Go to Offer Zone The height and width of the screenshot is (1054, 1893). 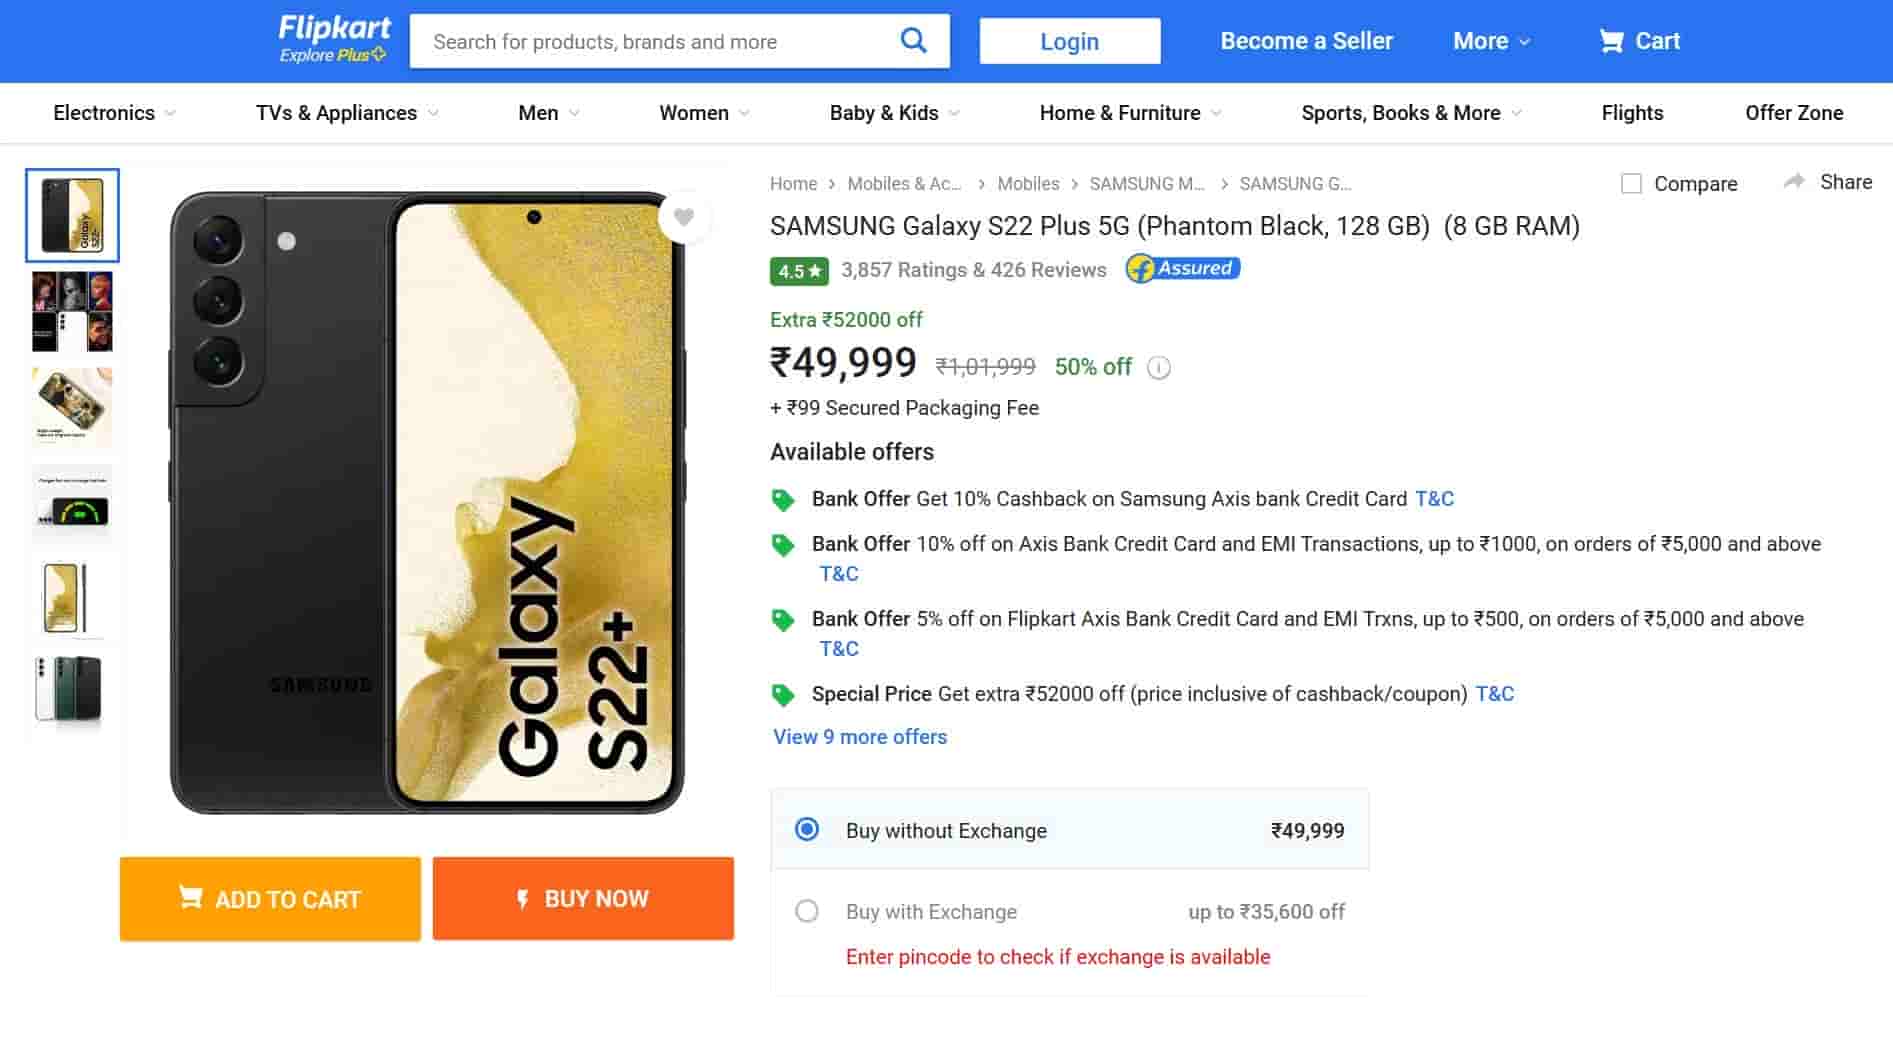click(x=1794, y=113)
